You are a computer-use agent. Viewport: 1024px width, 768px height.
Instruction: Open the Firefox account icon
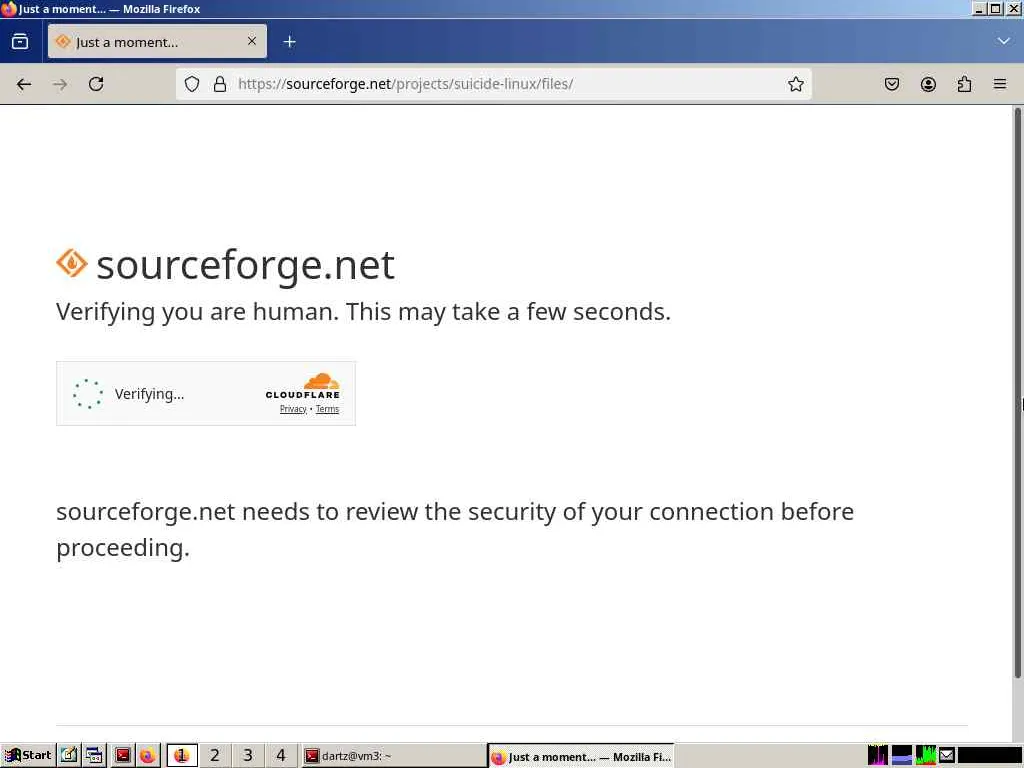pyautogui.click(x=928, y=84)
